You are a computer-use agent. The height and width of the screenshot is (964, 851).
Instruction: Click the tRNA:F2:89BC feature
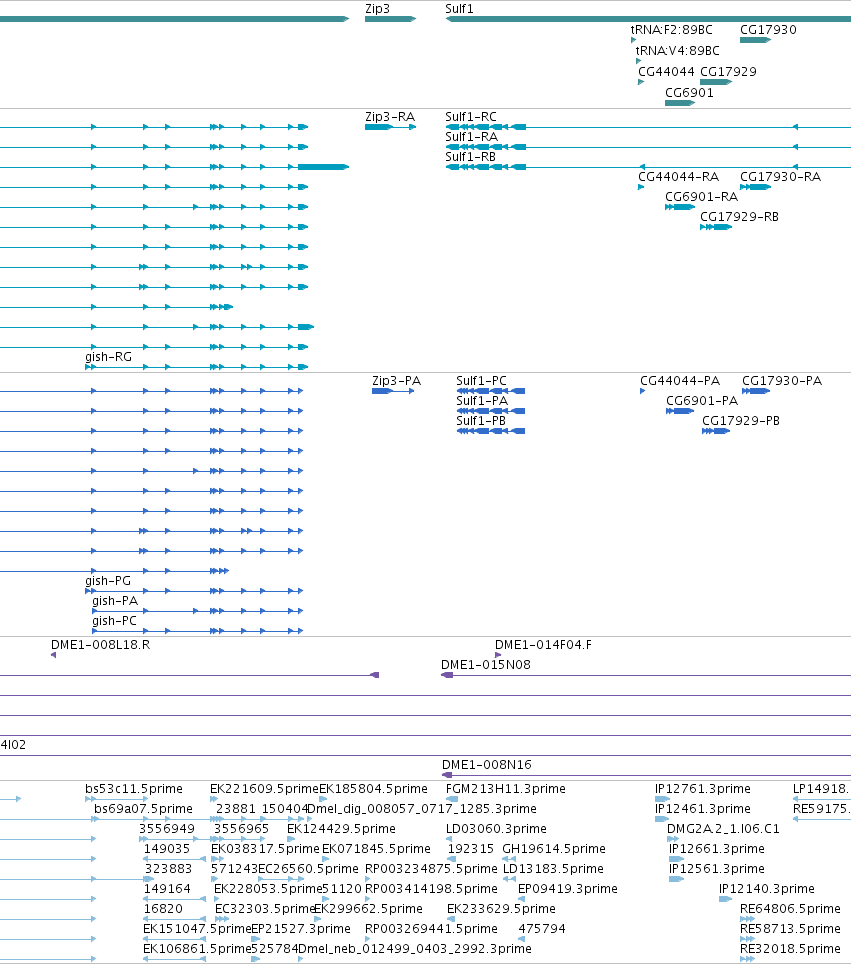[x=633, y=40]
